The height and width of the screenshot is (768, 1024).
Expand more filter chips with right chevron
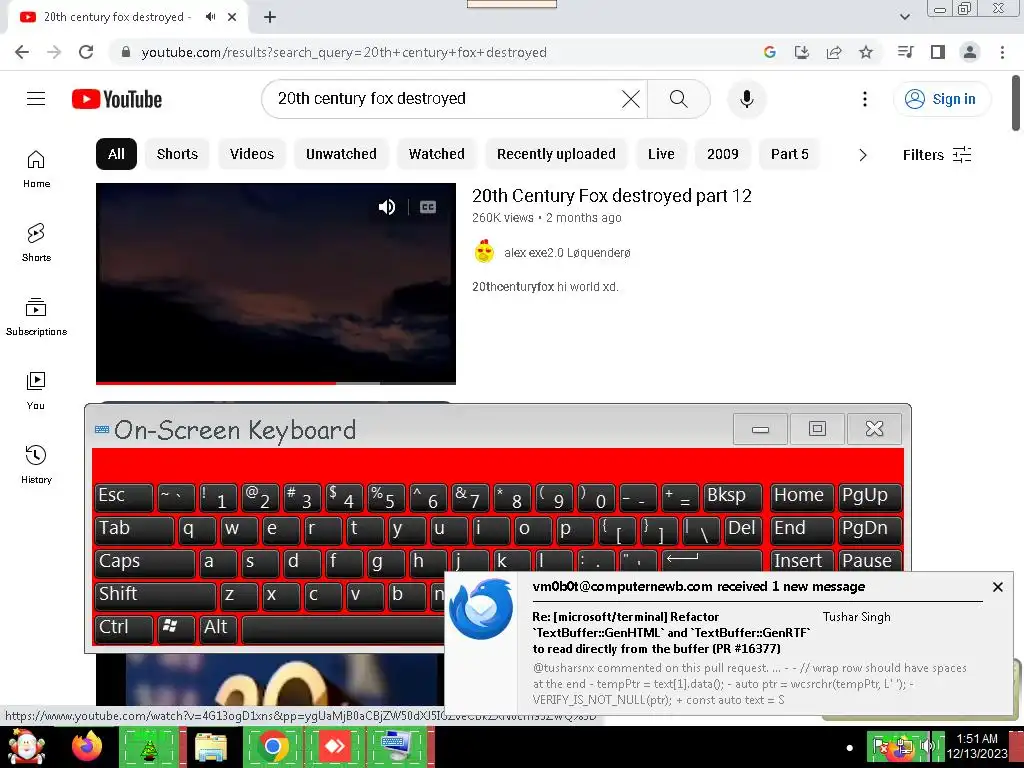(x=863, y=155)
